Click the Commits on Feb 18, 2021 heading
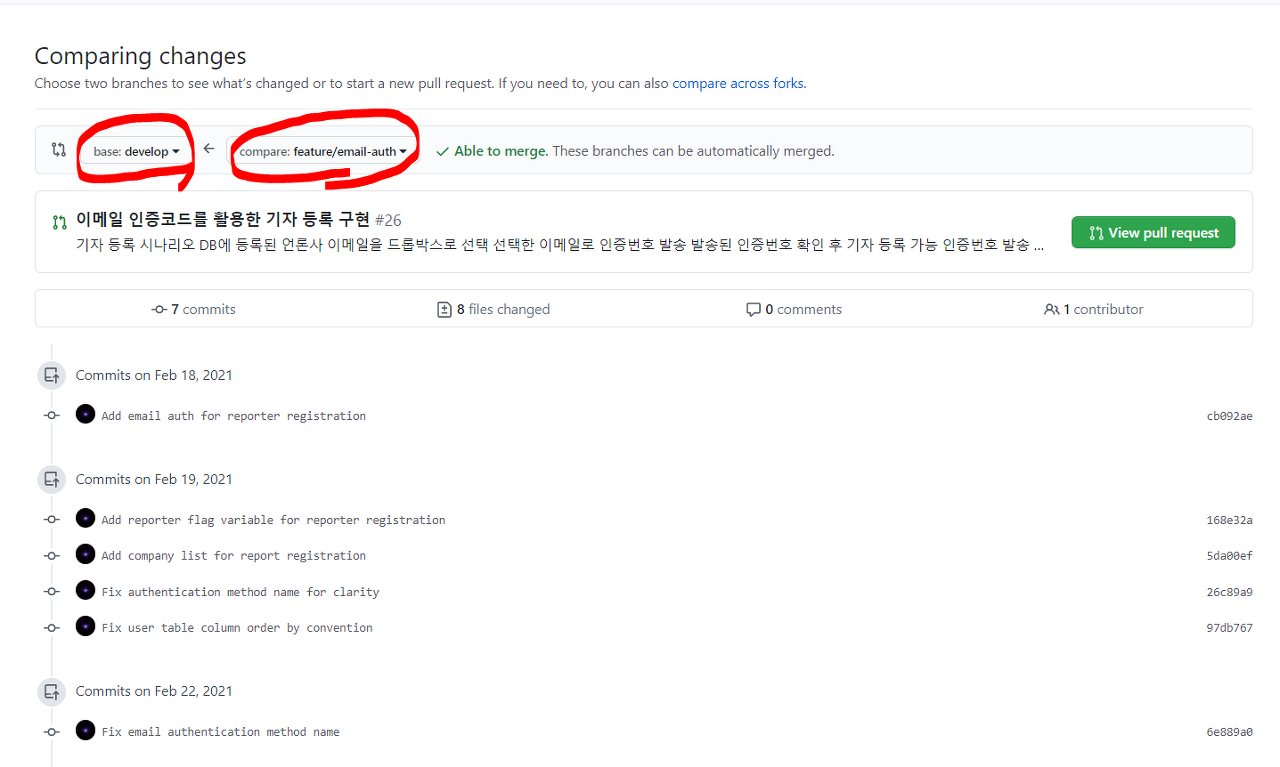The image size is (1280, 767). point(154,375)
